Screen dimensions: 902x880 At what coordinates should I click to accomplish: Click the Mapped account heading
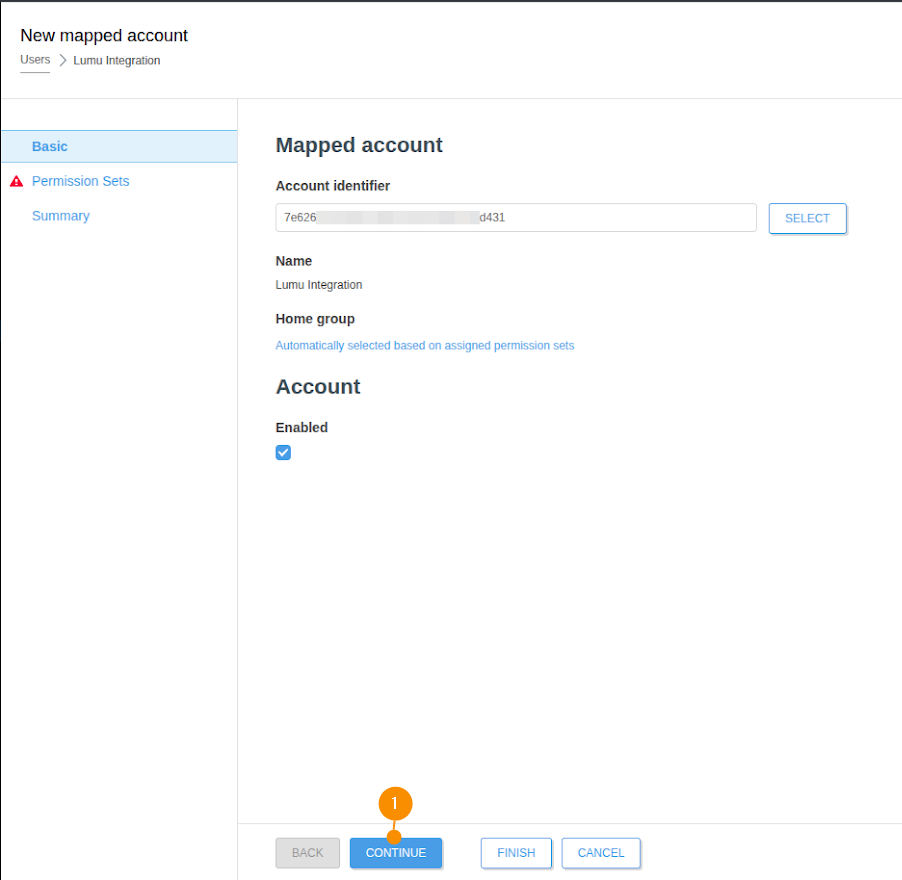[358, 145]
